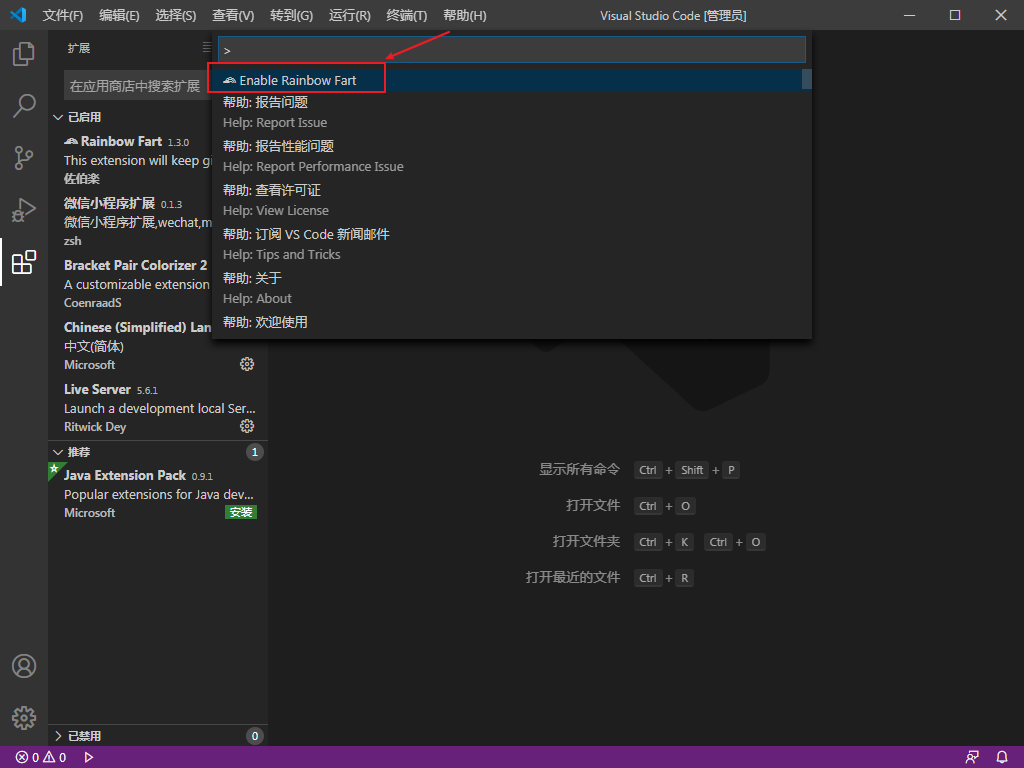The height and width of the screenshot is (768, 1024).
Task: Open the Search view in activity bar
Action: point(24,106)
